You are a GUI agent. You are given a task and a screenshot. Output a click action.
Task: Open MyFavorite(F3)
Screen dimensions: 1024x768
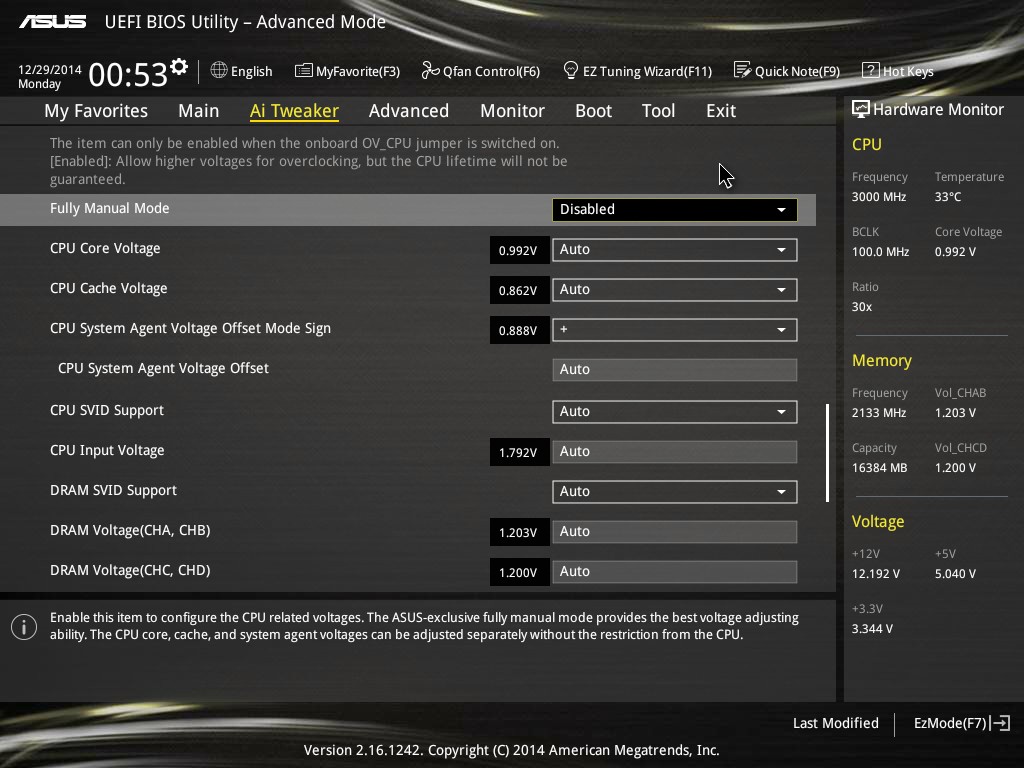[347, 71]
